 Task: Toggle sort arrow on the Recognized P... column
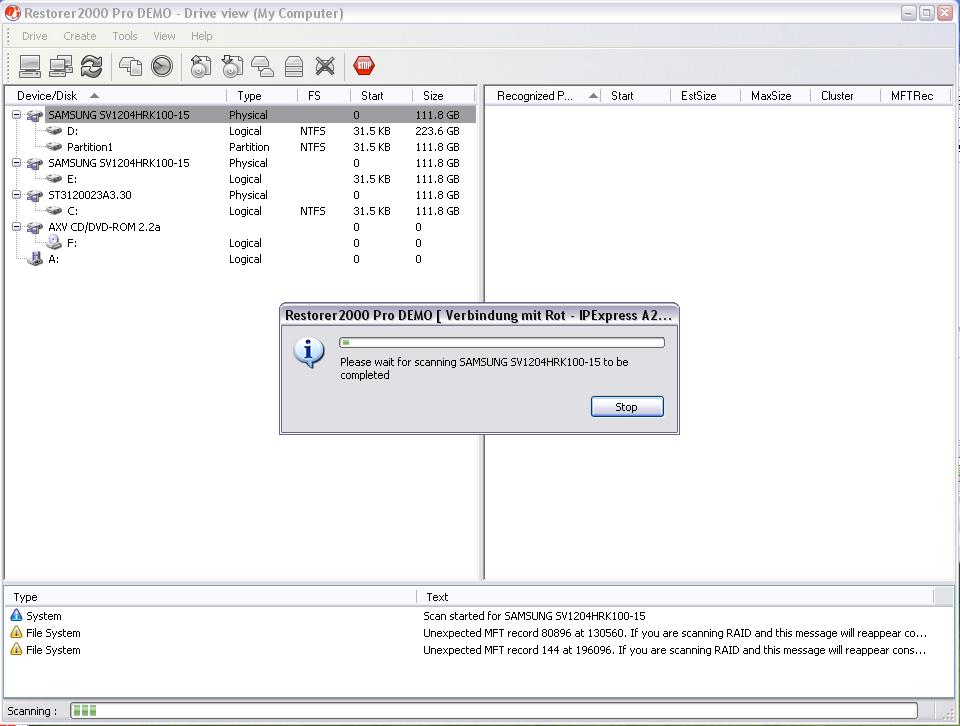pos(593,95)
